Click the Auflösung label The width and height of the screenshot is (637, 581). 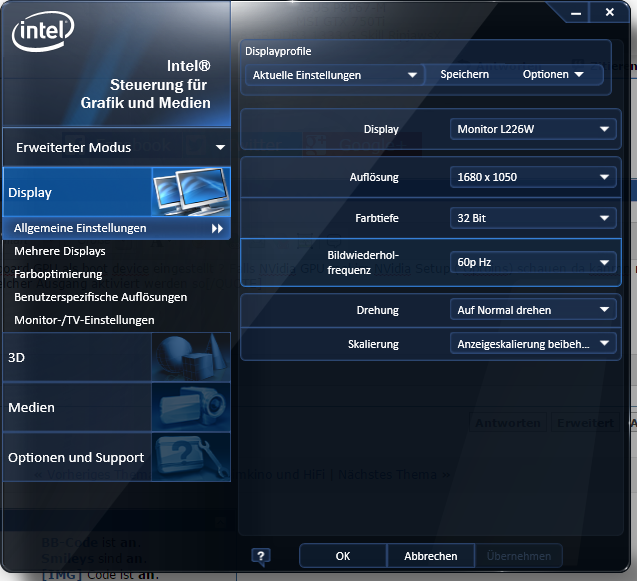click(x=374, y=177)
